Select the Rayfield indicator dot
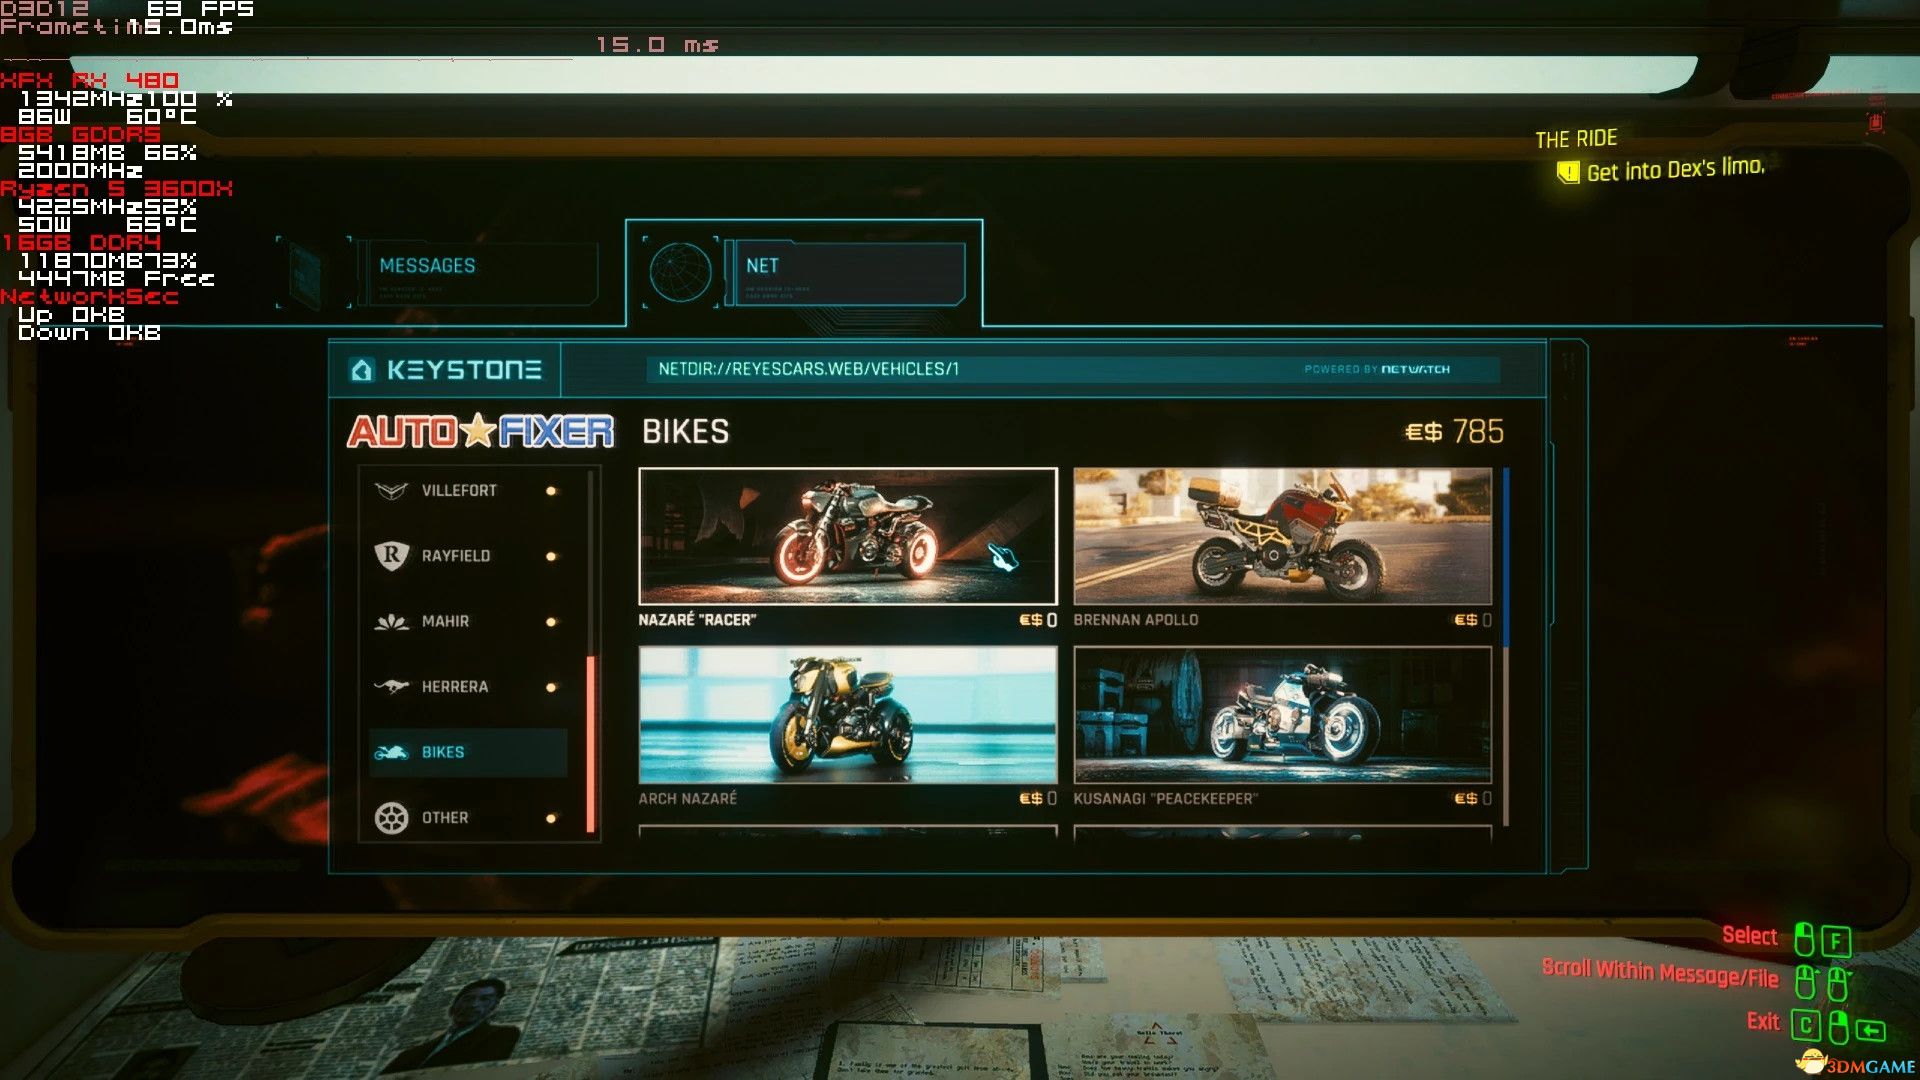The height and width of the screenshot is (1080, 1920). pyautogui.click(x=551, y=556)
